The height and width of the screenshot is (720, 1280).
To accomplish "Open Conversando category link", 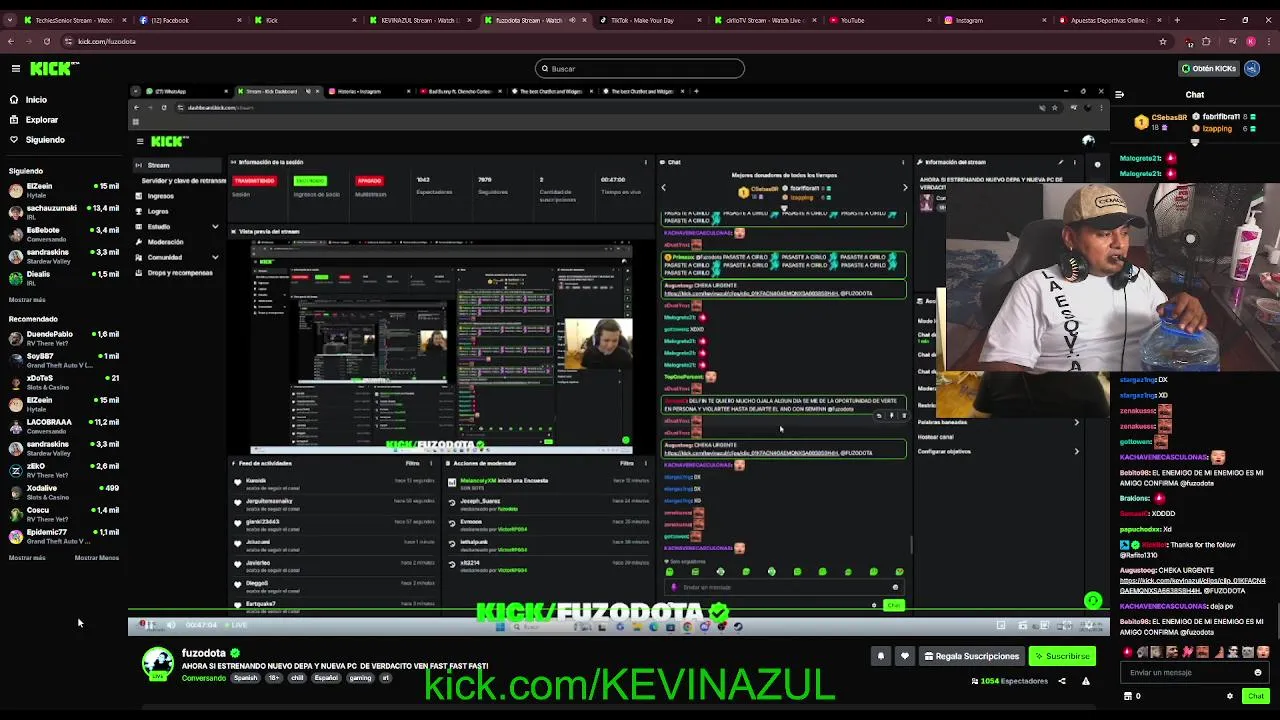I will click(204, 678).
